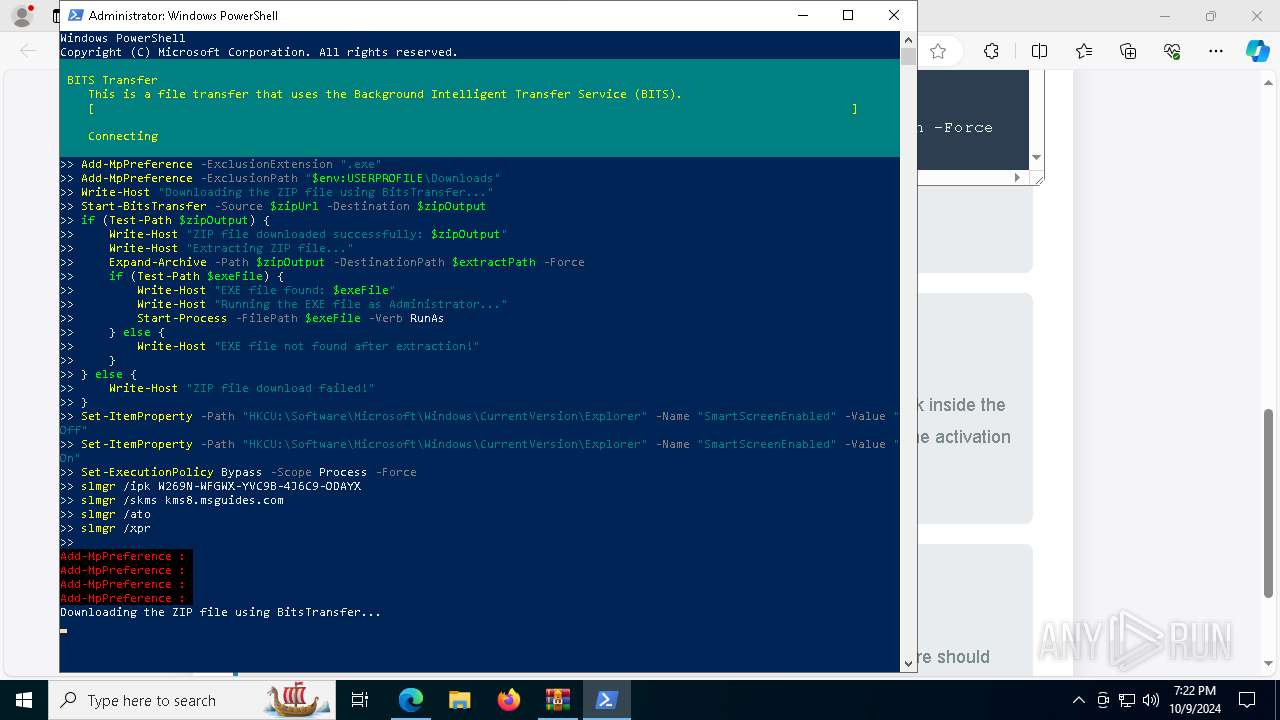Click the PowerShell title bar icon
The width and height of the screenshot is (1280, 720).
(x=75, y=15)
